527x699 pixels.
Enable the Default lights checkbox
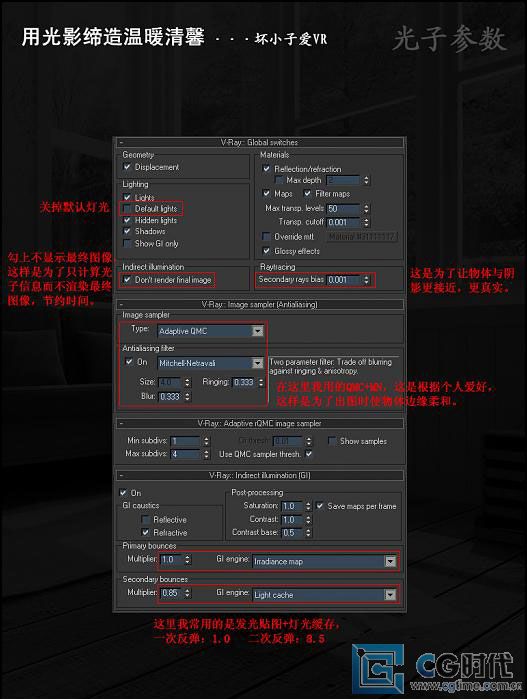point(127,209)
